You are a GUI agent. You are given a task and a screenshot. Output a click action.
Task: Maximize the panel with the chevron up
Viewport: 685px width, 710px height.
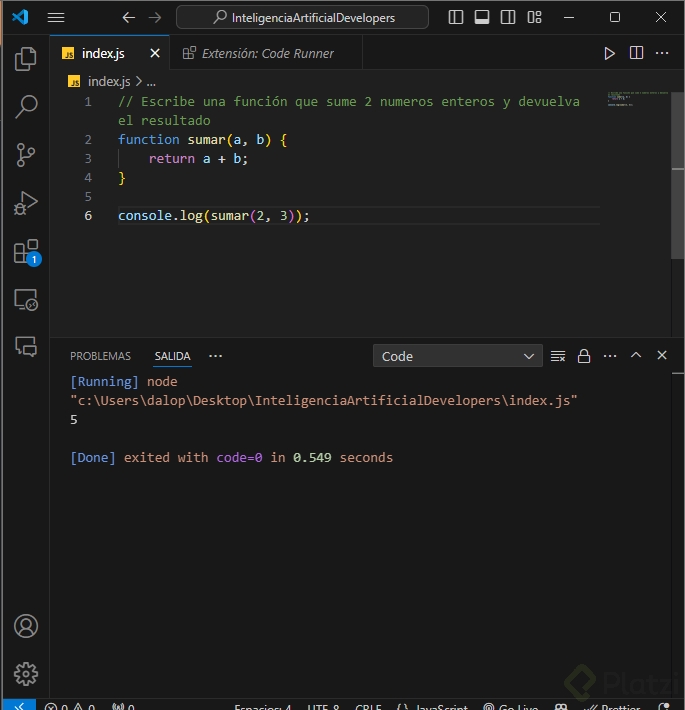point(635,356)
